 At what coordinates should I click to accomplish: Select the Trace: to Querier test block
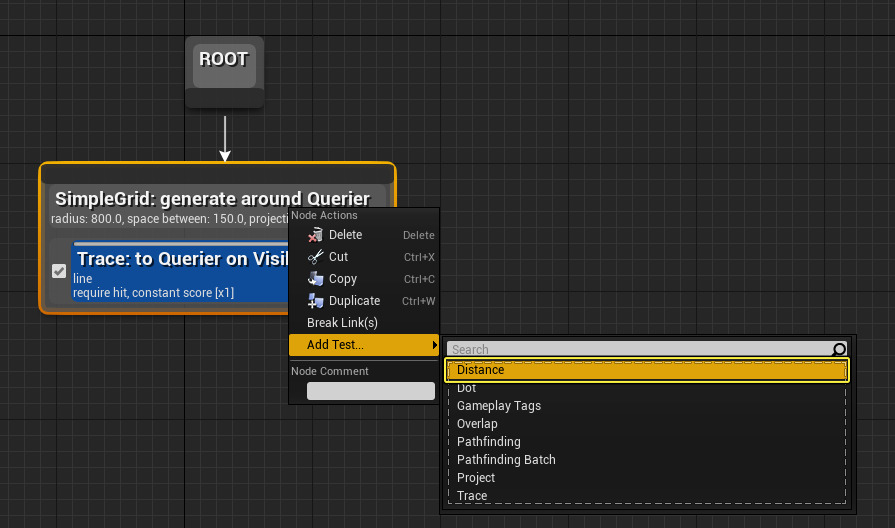pos(180,272)
